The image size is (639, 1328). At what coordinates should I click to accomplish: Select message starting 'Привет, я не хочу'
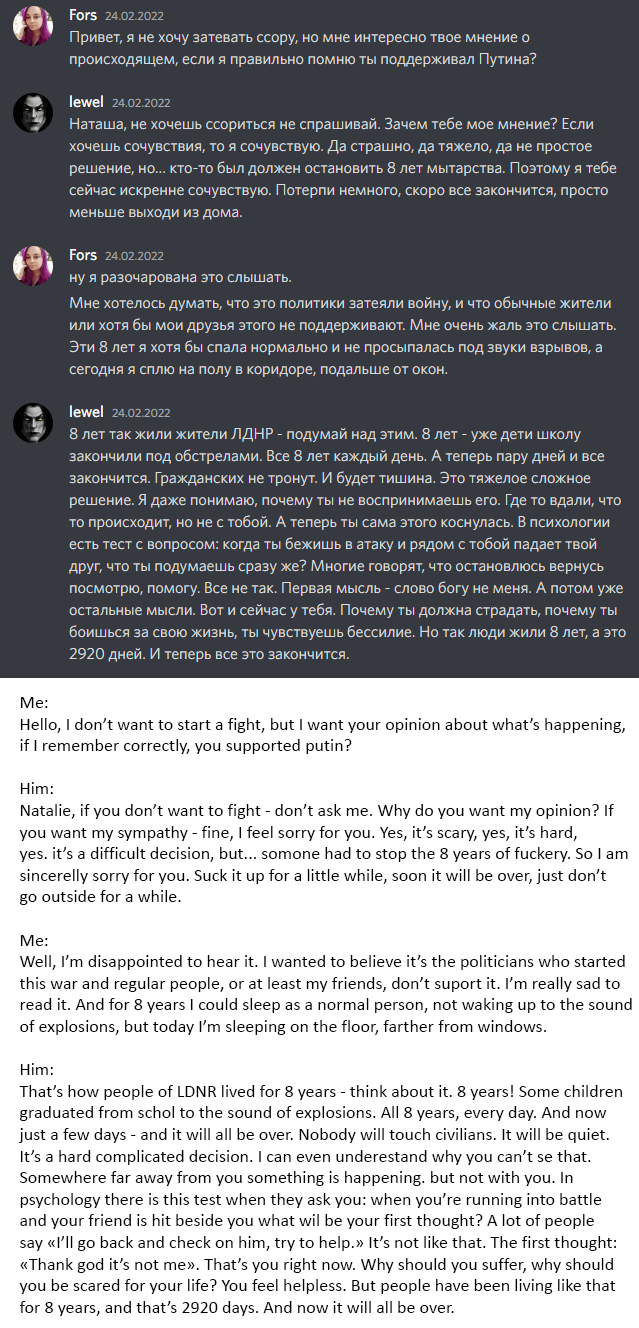point(301,49)
